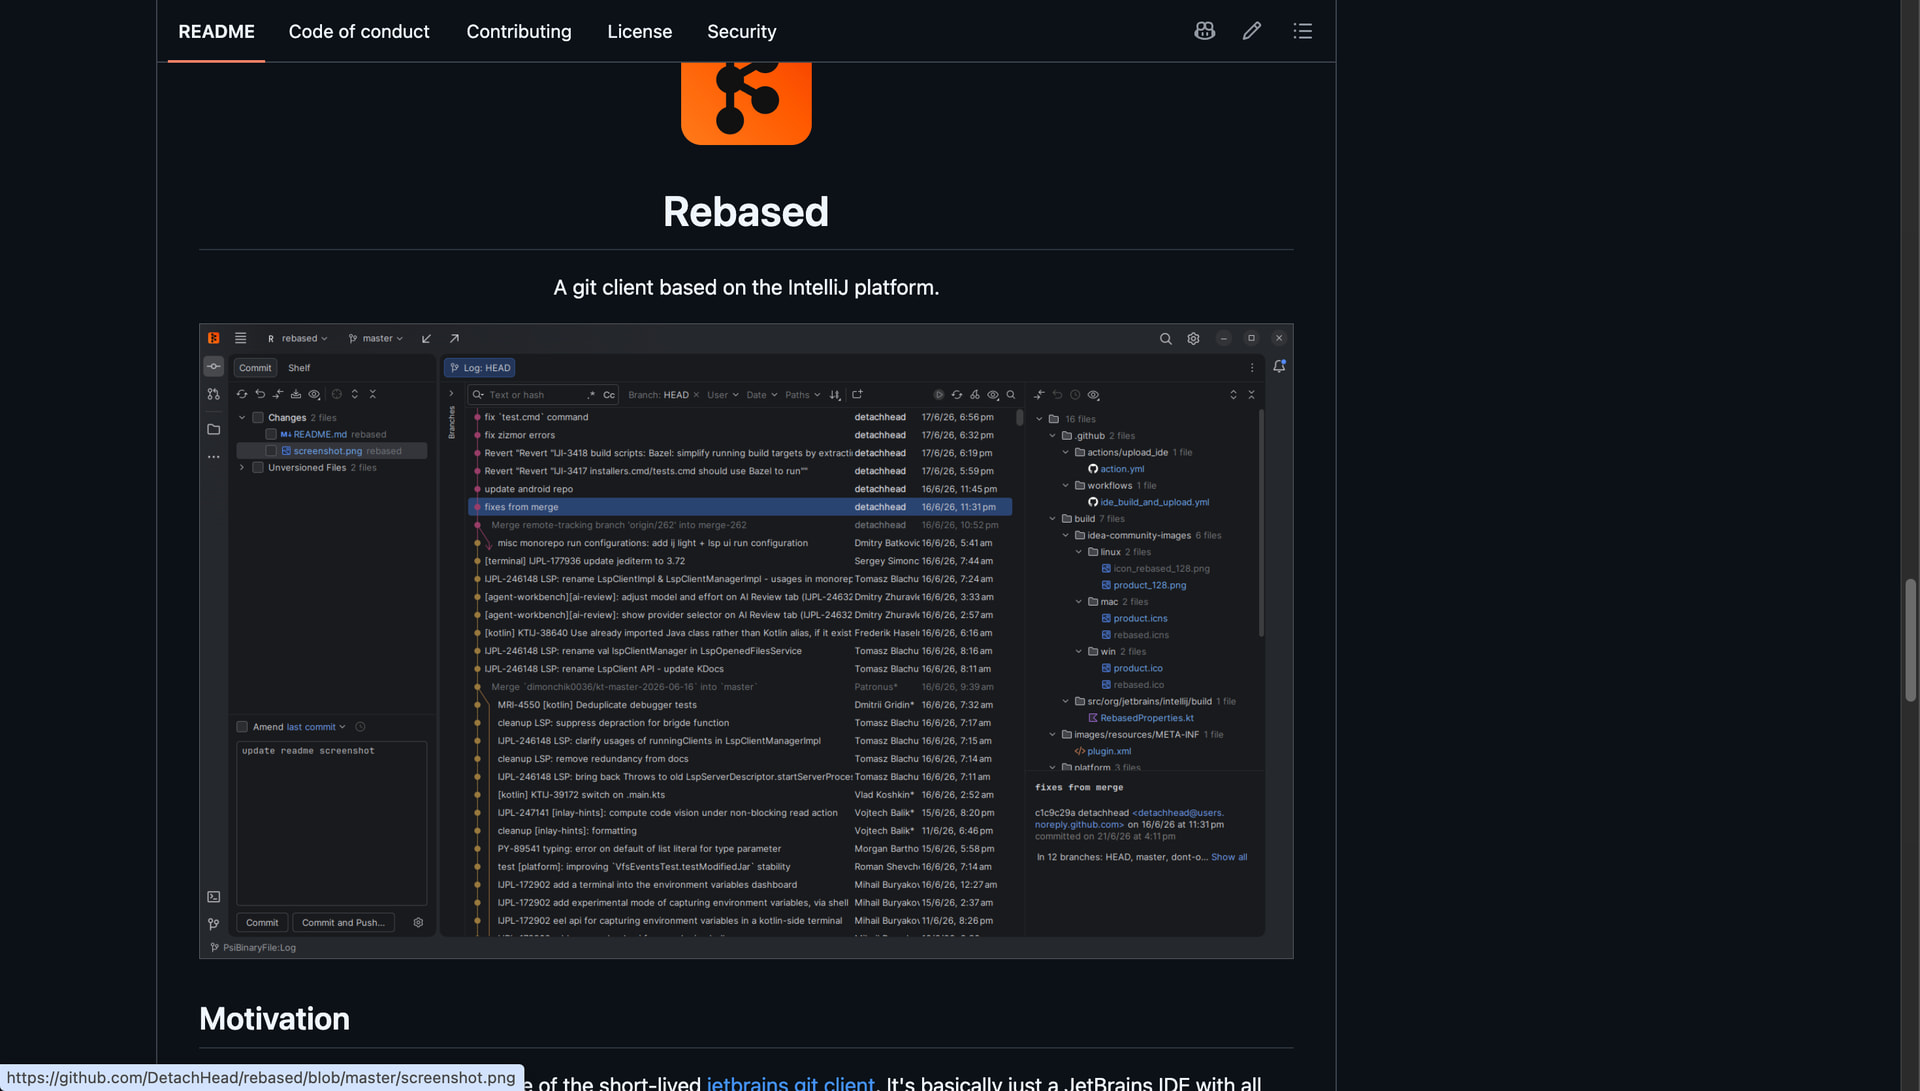Image resolution: width=1920 pixels, height=1091 pixels.
Task: Select the Commit tool window sidebar icon
Action: pyautogui.click(x=214, y=366)
